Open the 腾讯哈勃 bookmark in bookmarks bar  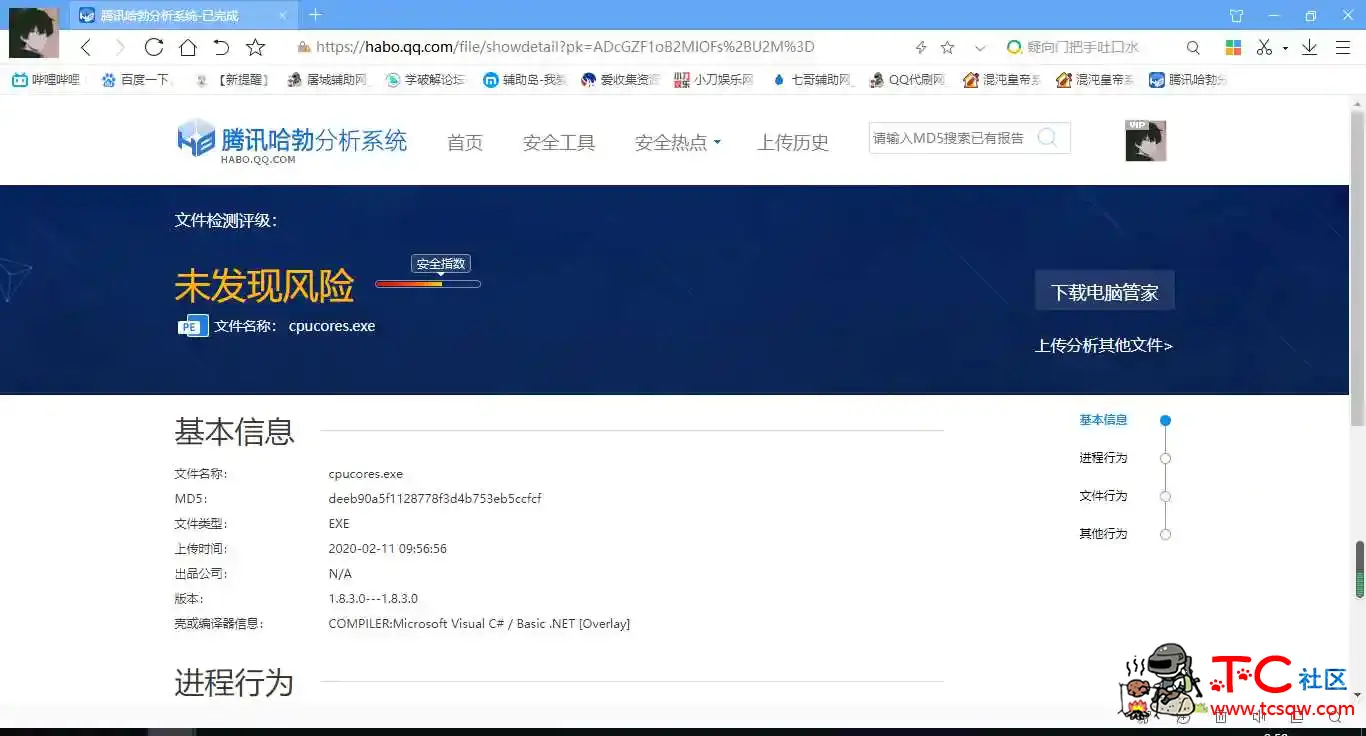coord(1188,80)
